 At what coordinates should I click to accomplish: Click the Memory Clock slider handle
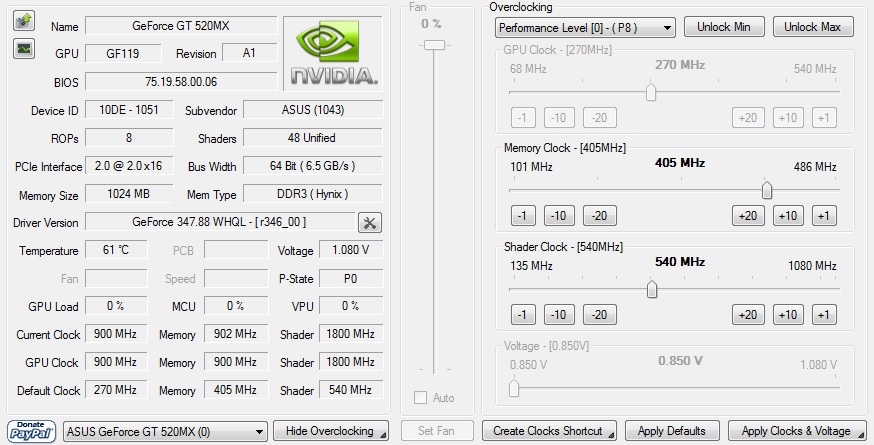click(x=767, y=190)
